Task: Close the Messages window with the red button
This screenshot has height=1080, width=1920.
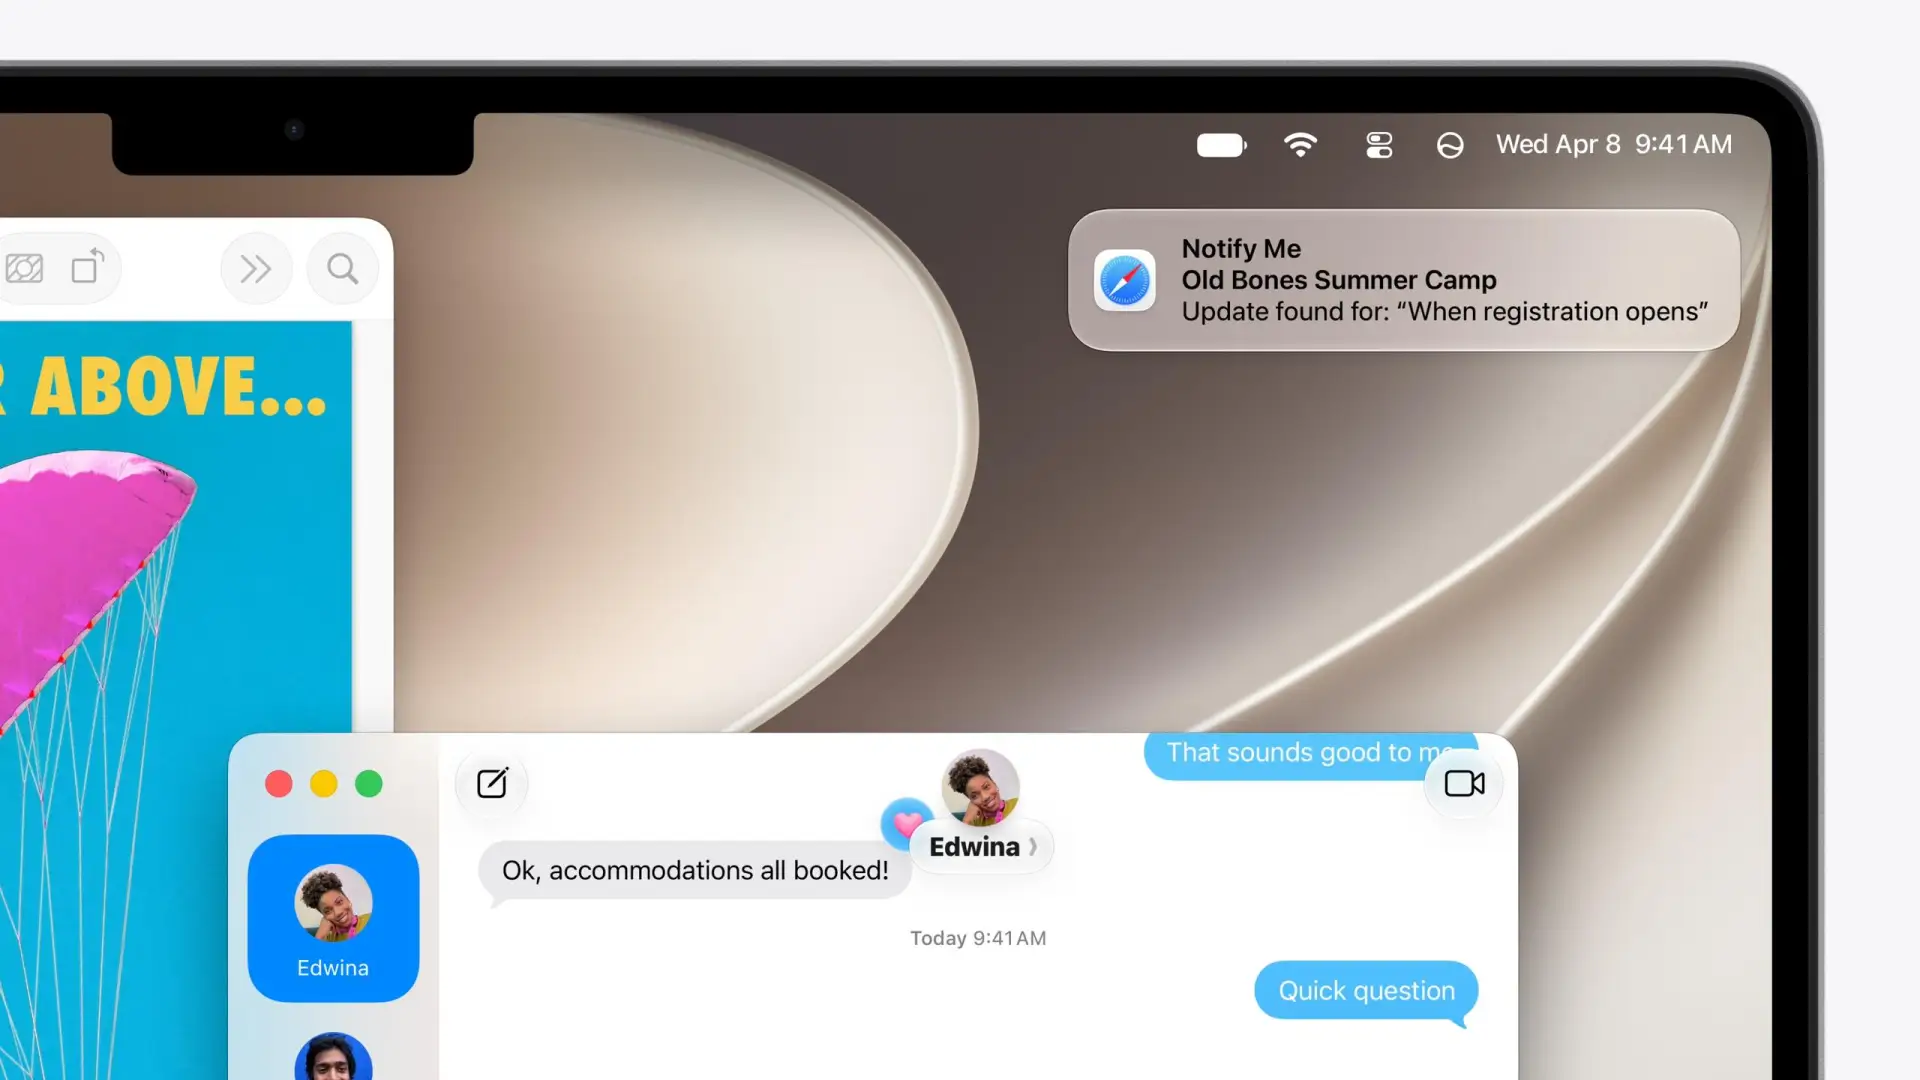Action: [x=279, y=784]
